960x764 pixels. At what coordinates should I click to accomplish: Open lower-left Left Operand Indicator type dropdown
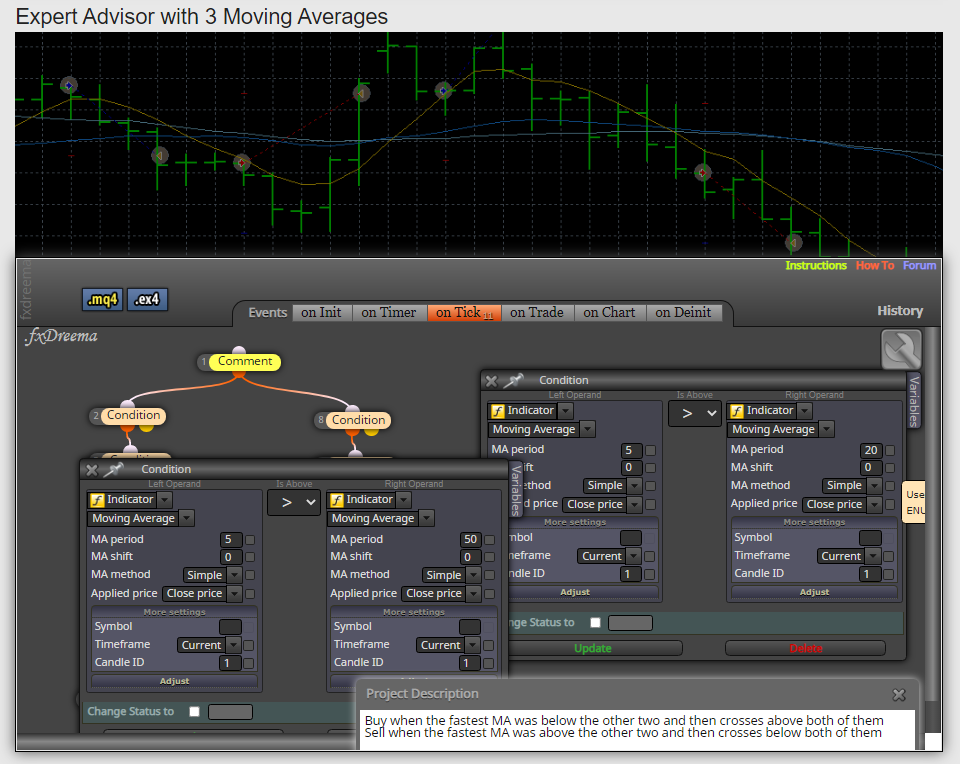click(164, 500)
